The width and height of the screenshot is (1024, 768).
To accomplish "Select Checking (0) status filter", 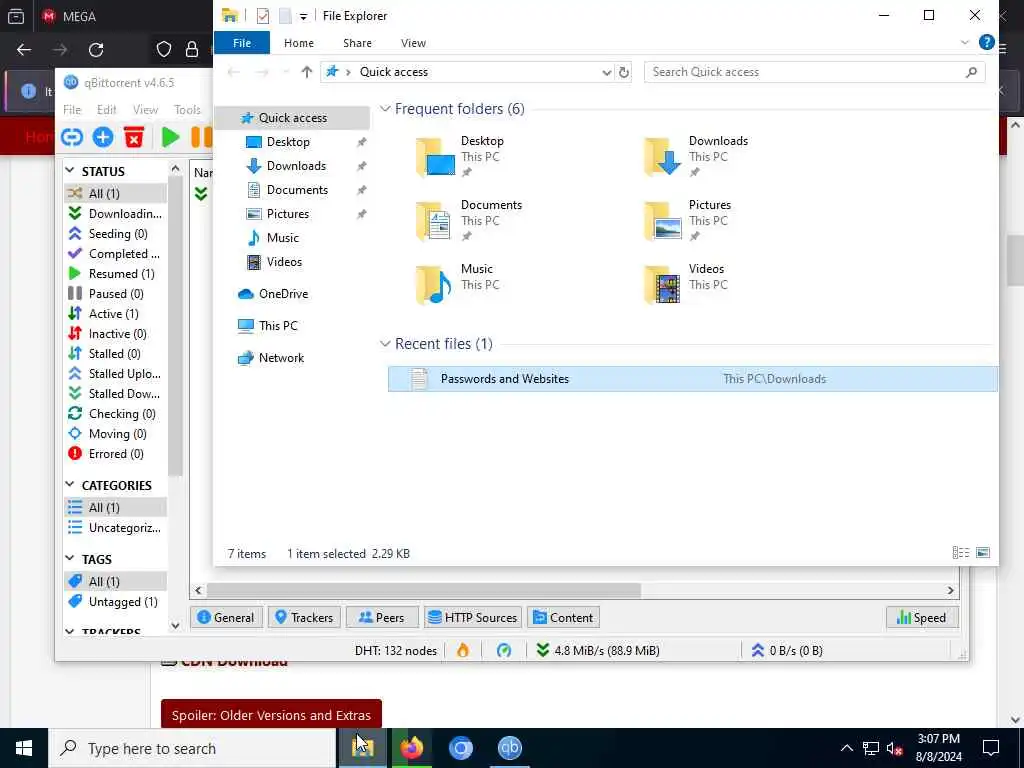I will (116, 413).
